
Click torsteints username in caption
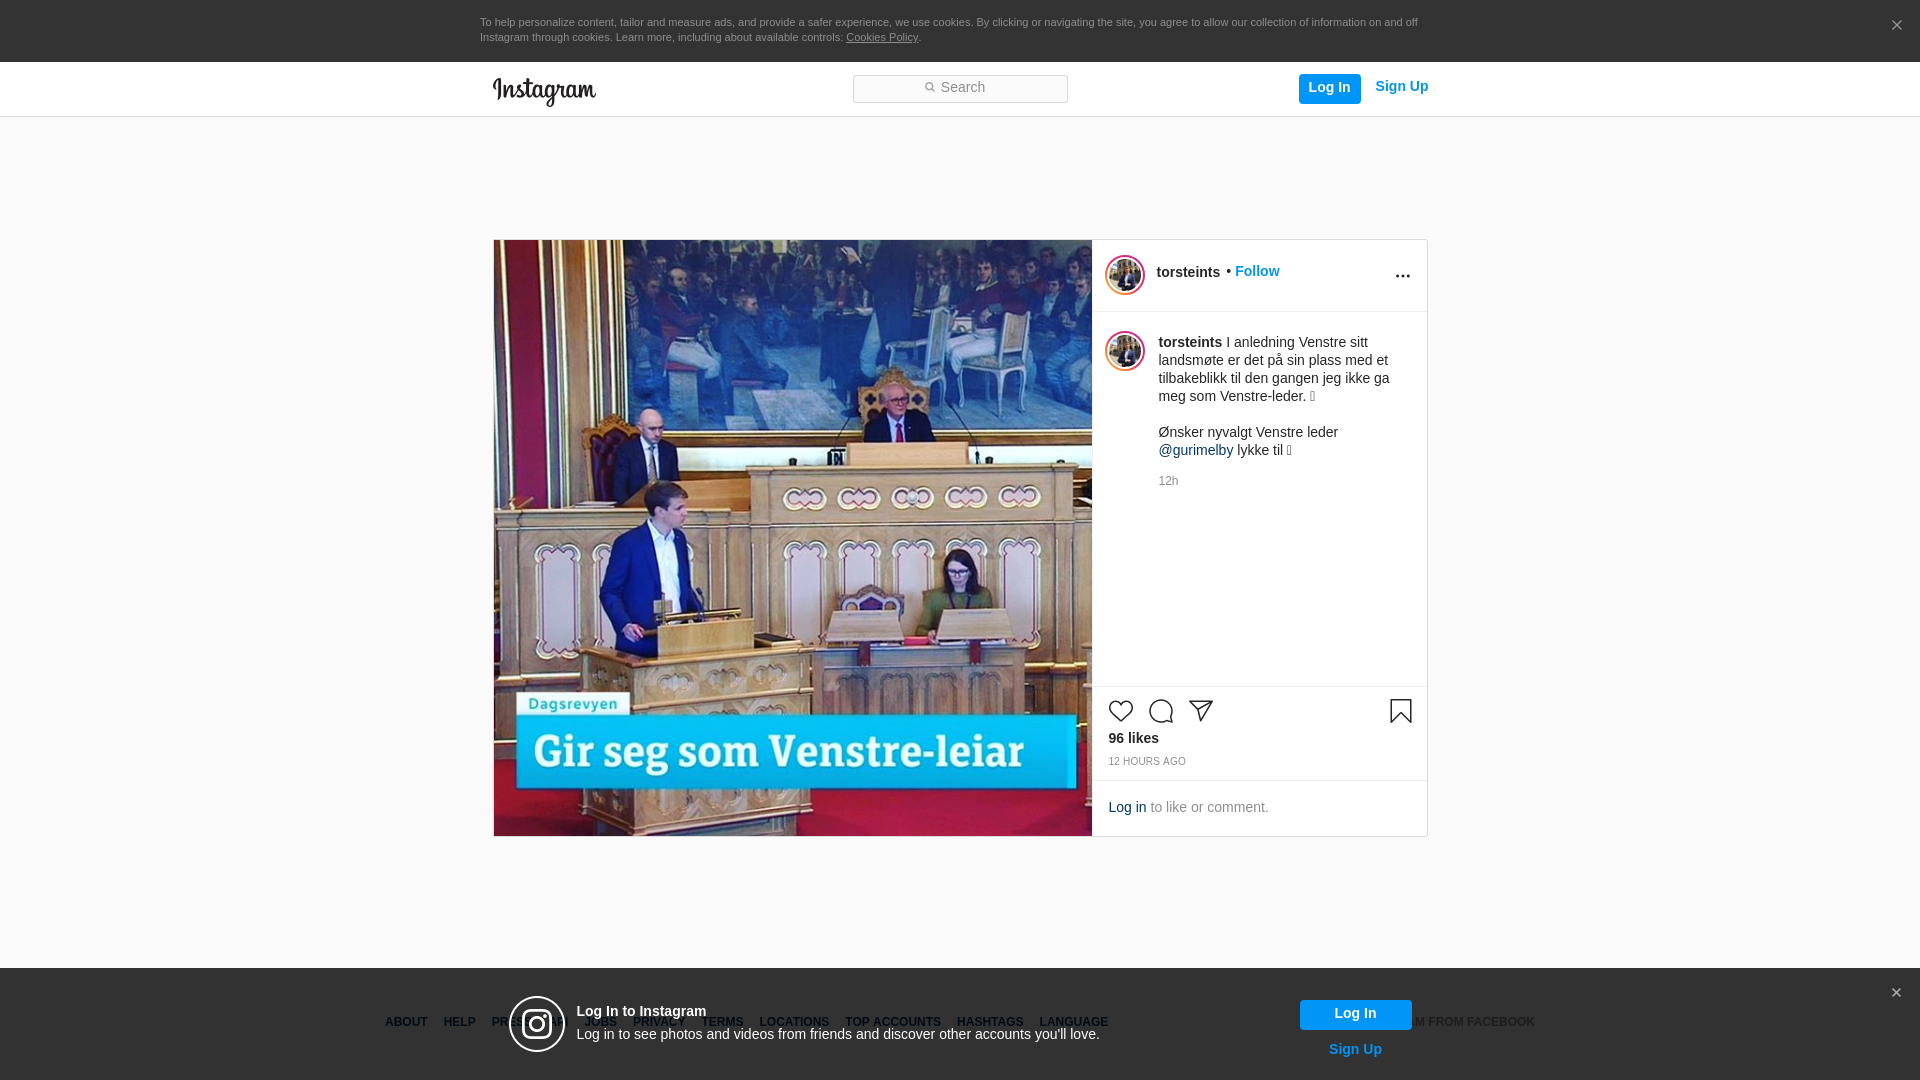click(1190, 342)
